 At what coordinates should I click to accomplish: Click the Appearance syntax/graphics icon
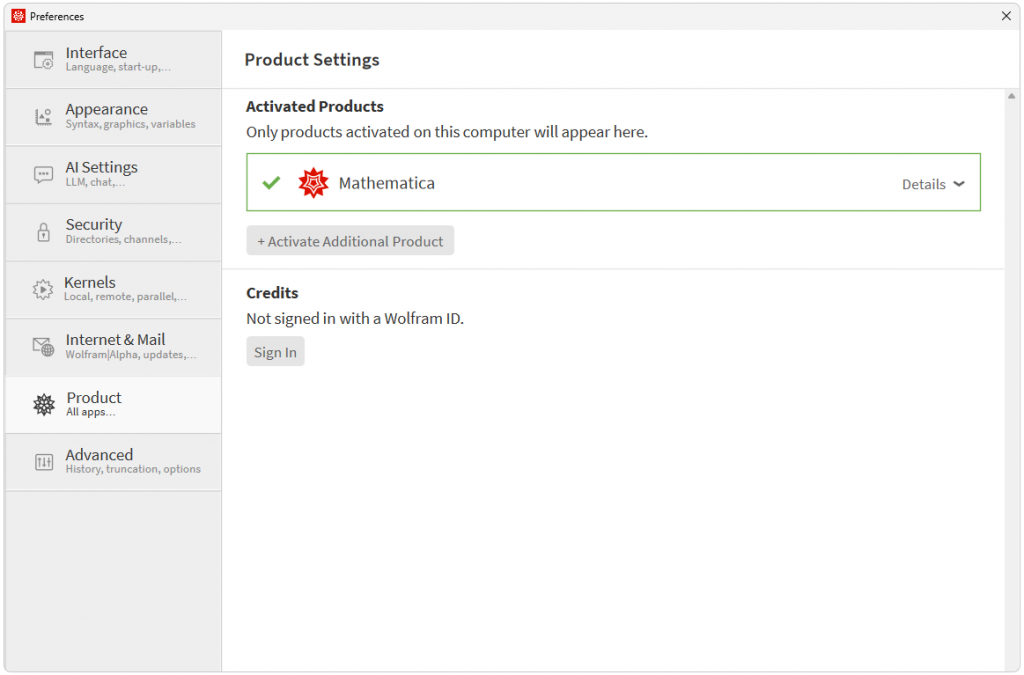click(x=42, y=115)
